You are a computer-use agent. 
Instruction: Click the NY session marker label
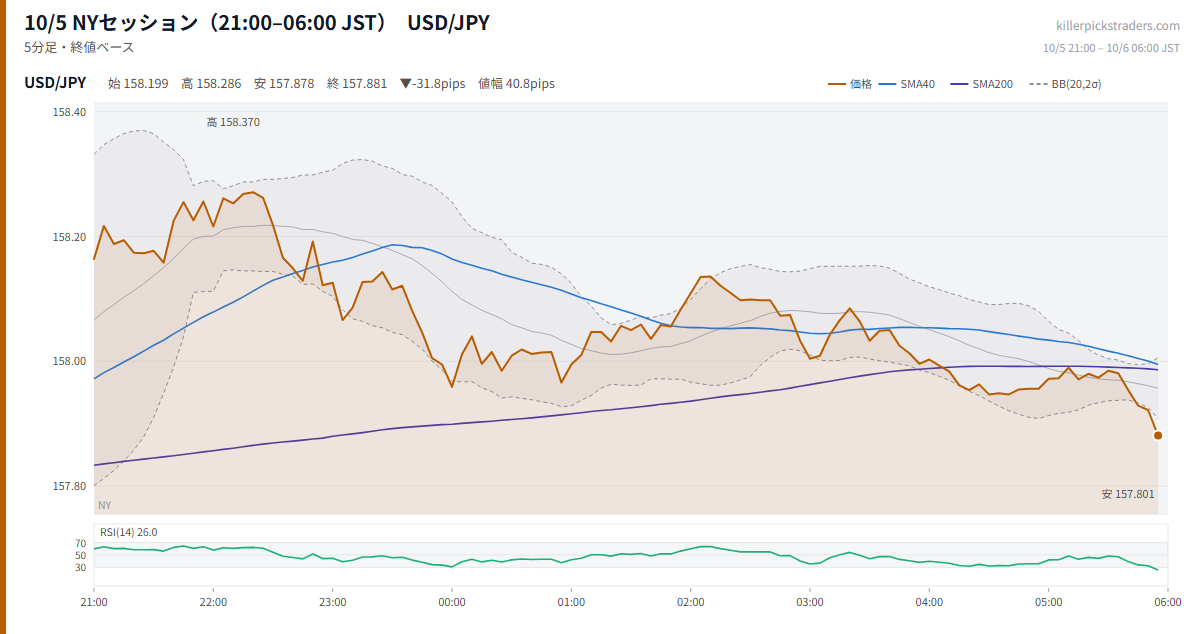pyautogui.click(x=105, y=506)
